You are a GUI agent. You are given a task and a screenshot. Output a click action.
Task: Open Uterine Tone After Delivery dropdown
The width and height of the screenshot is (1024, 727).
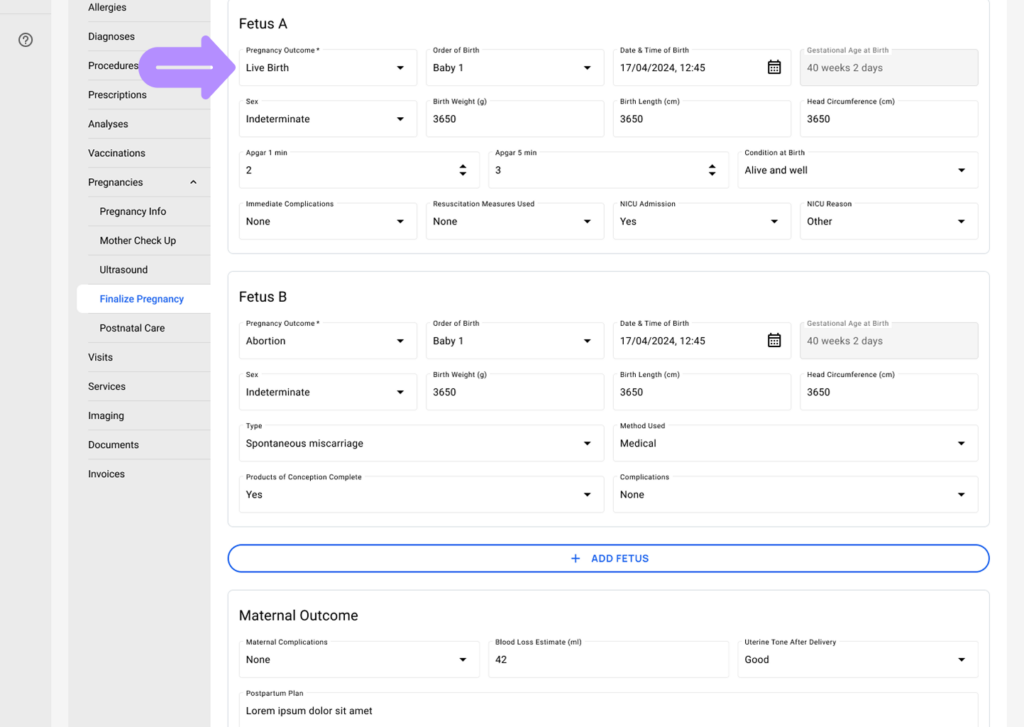(x=859, y=659)
